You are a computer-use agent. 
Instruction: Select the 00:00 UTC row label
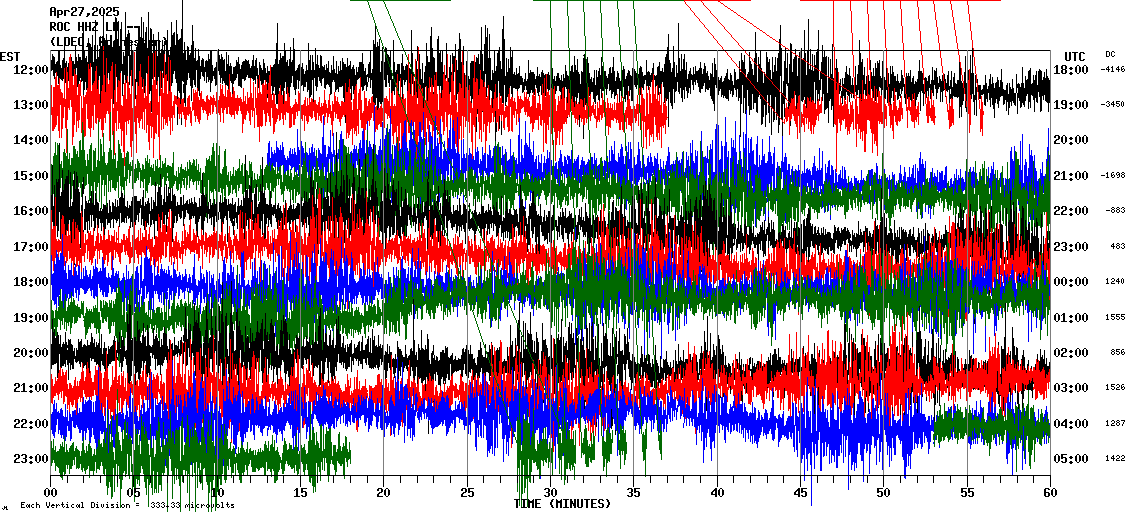click(1071, 282)
